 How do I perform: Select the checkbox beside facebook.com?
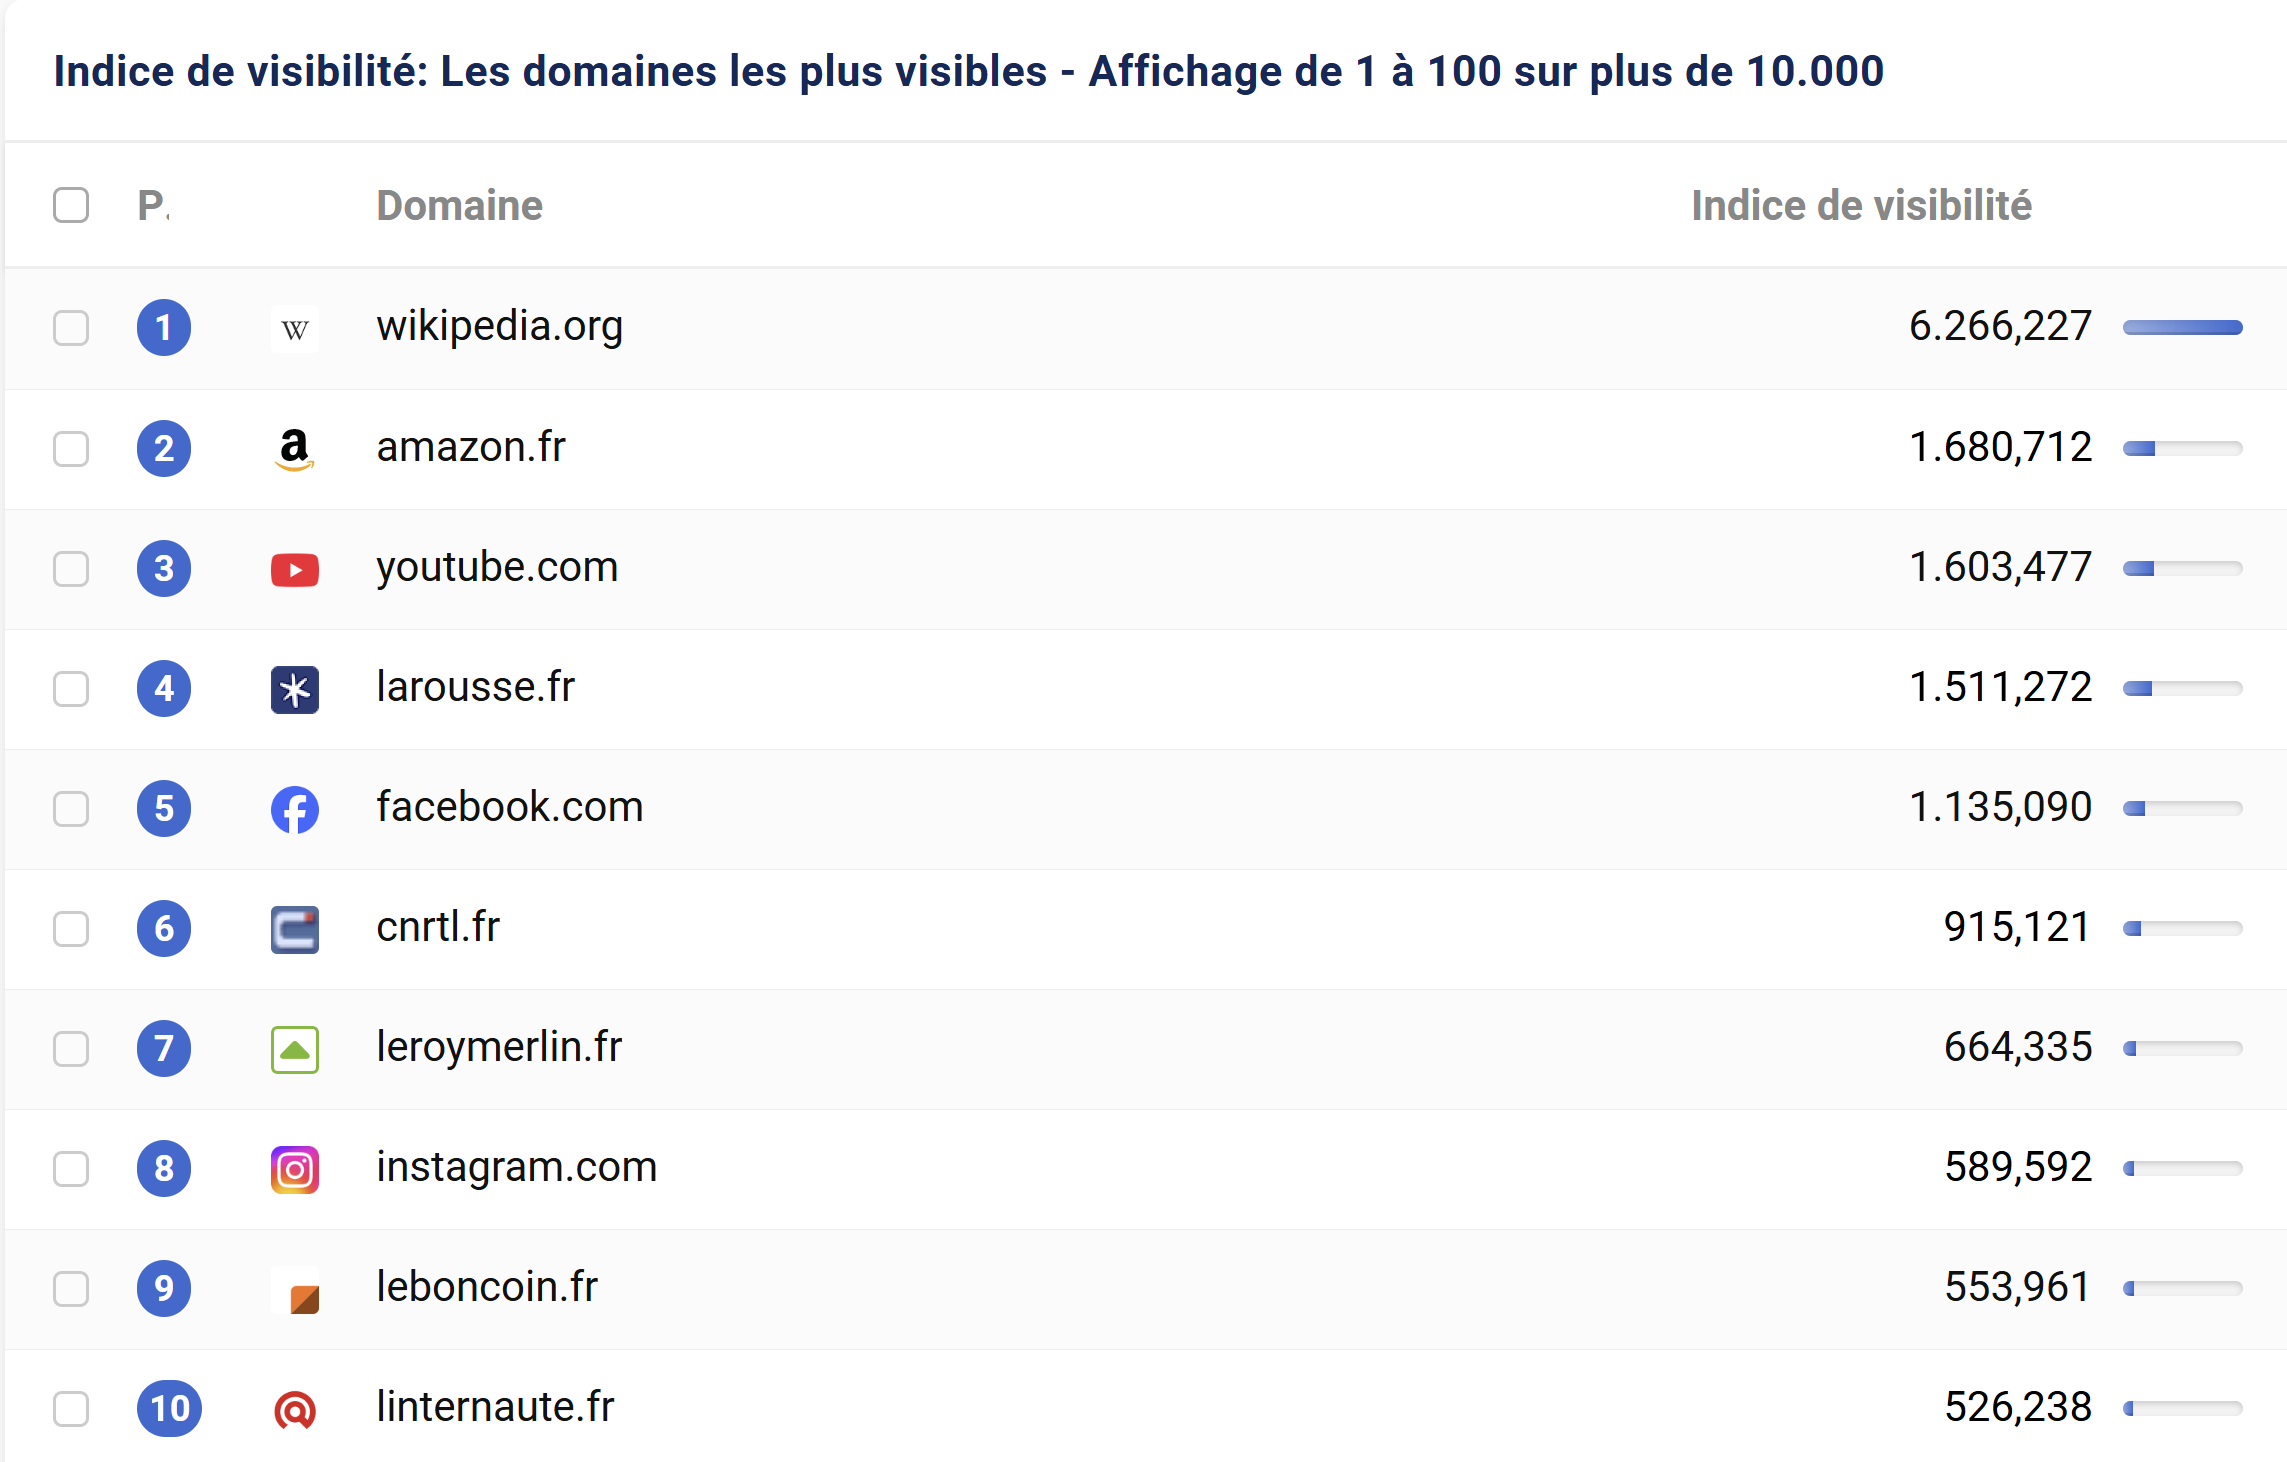tap(71, 808)
